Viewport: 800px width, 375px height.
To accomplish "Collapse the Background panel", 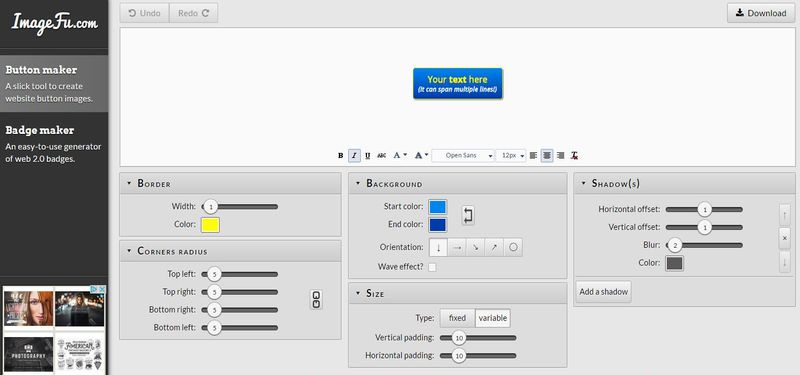I will (358, 183).
